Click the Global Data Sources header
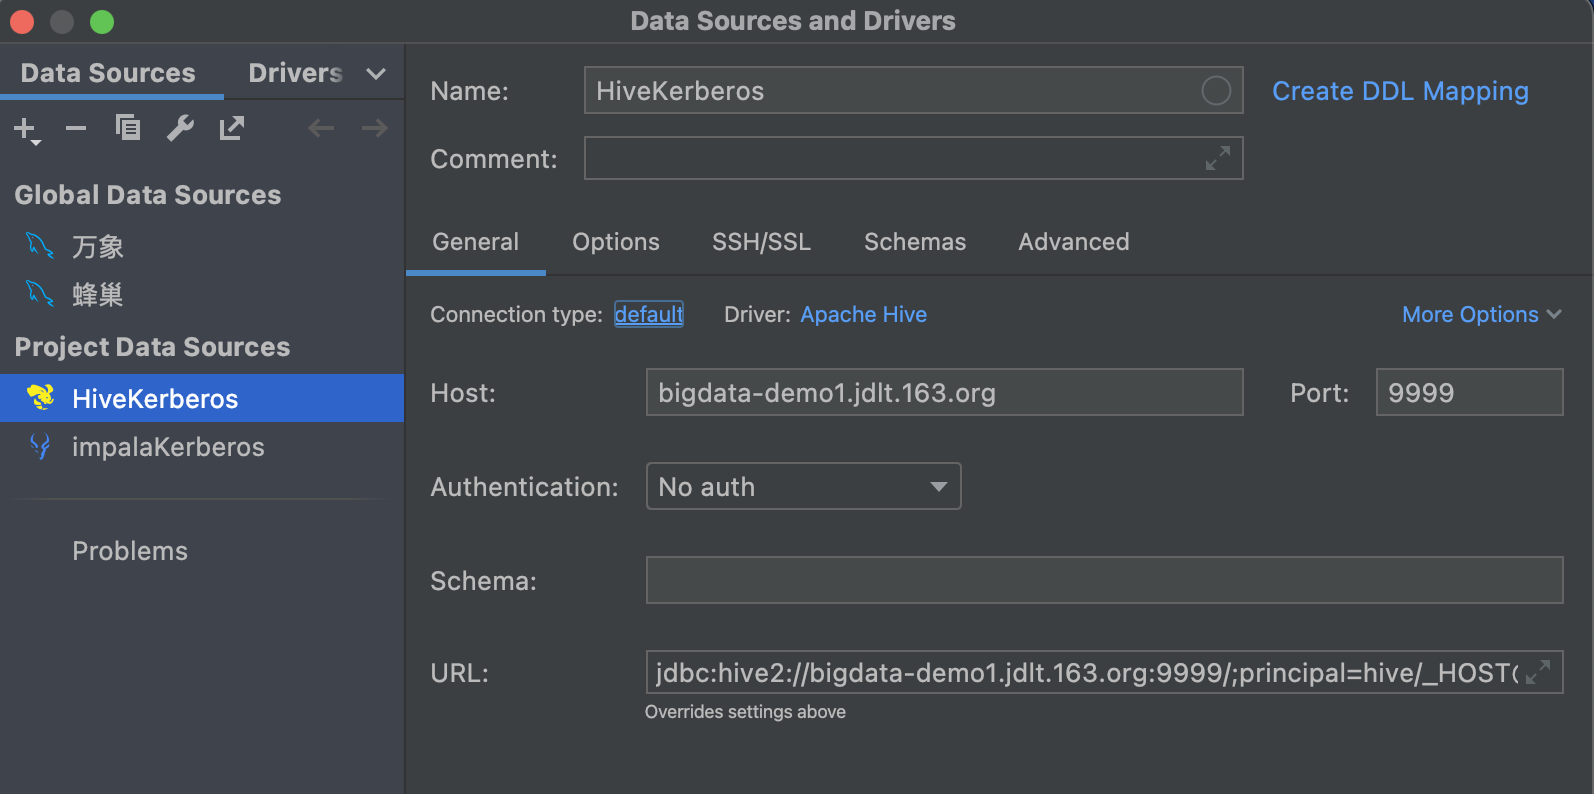The width and height of the screenshot is (1594, 794). pos(148,195)
